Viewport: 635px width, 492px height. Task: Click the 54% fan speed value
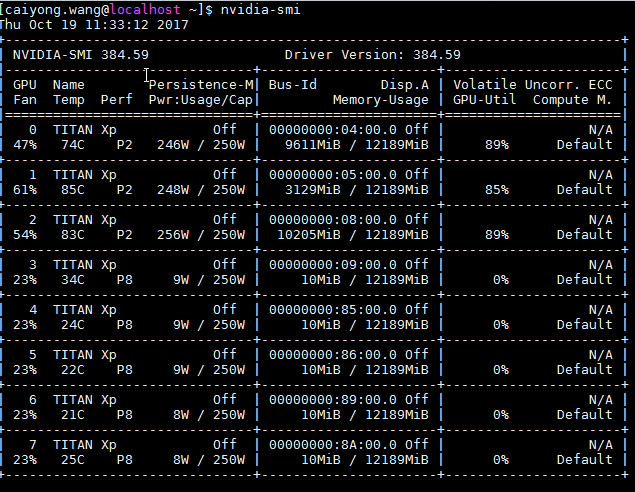coord(25,234)
